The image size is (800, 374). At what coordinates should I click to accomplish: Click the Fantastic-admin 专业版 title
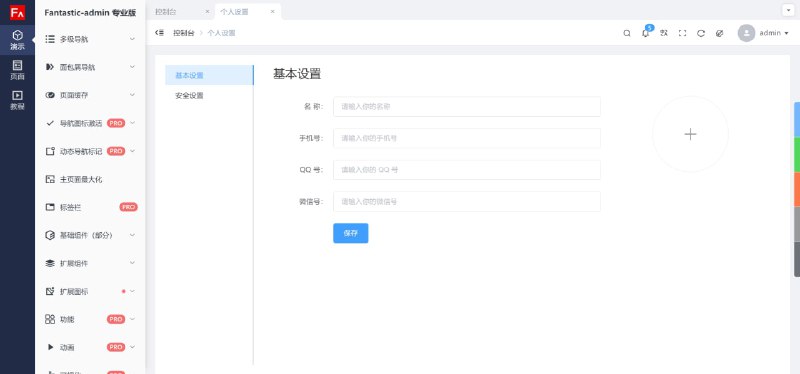coord(90,13)
